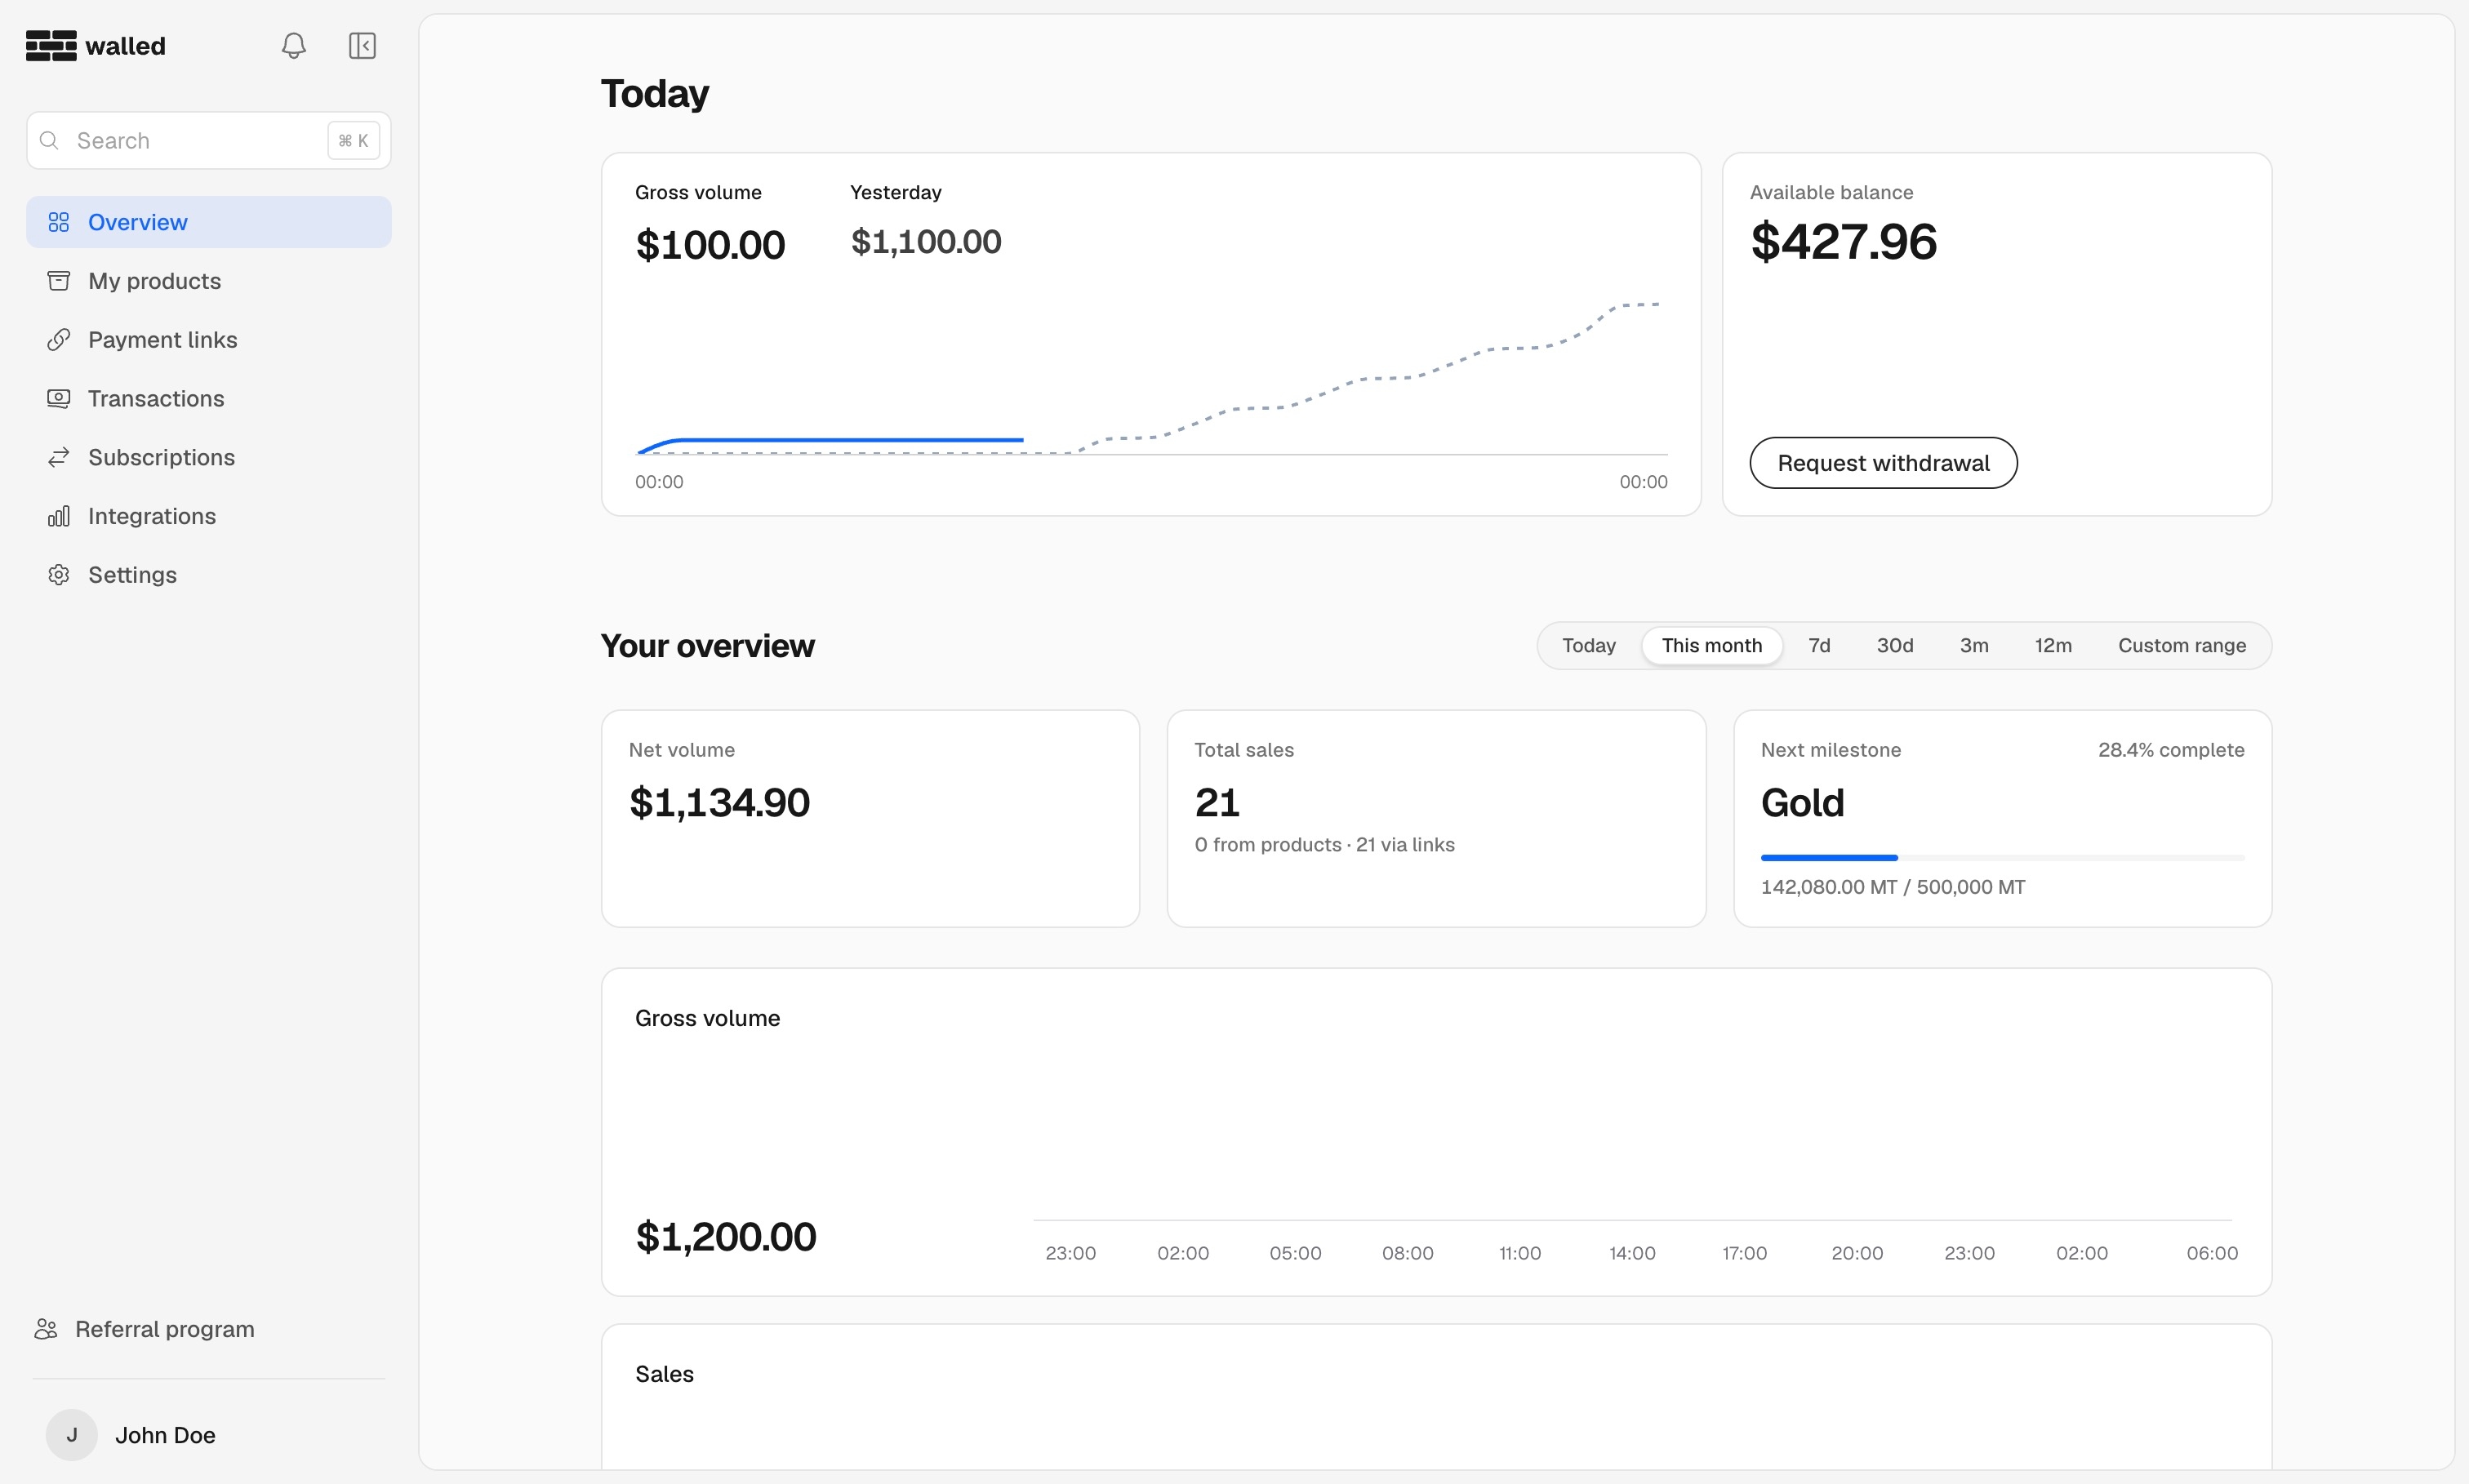Navigate to Transactions
The image size is (2469, 1484).
(x=209, y=398)
